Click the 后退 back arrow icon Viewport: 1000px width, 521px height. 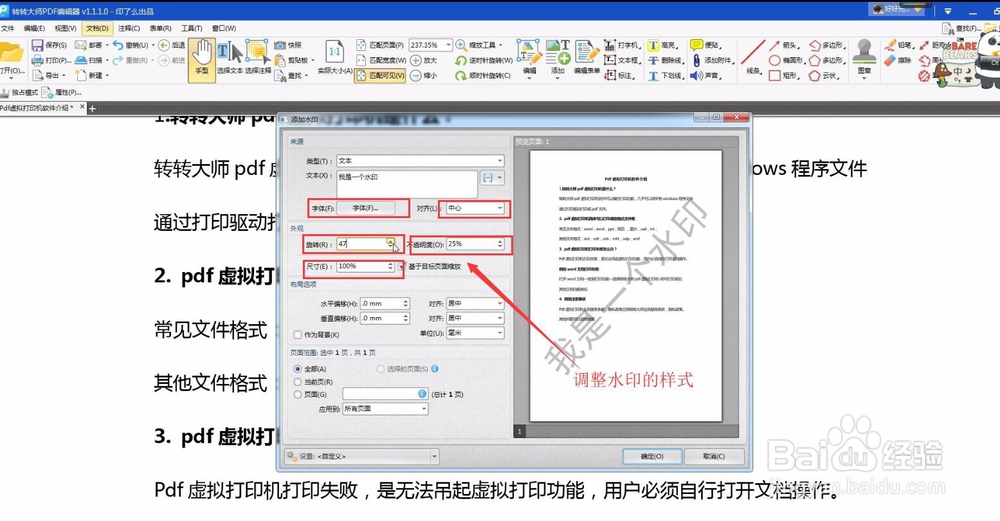pos(164,45)
